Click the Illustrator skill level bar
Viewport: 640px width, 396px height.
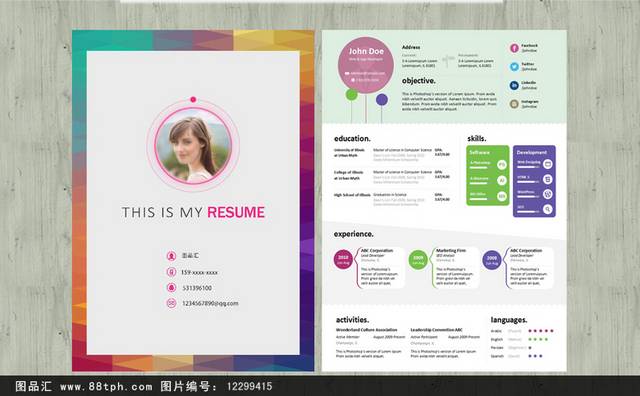pos(480,183)
